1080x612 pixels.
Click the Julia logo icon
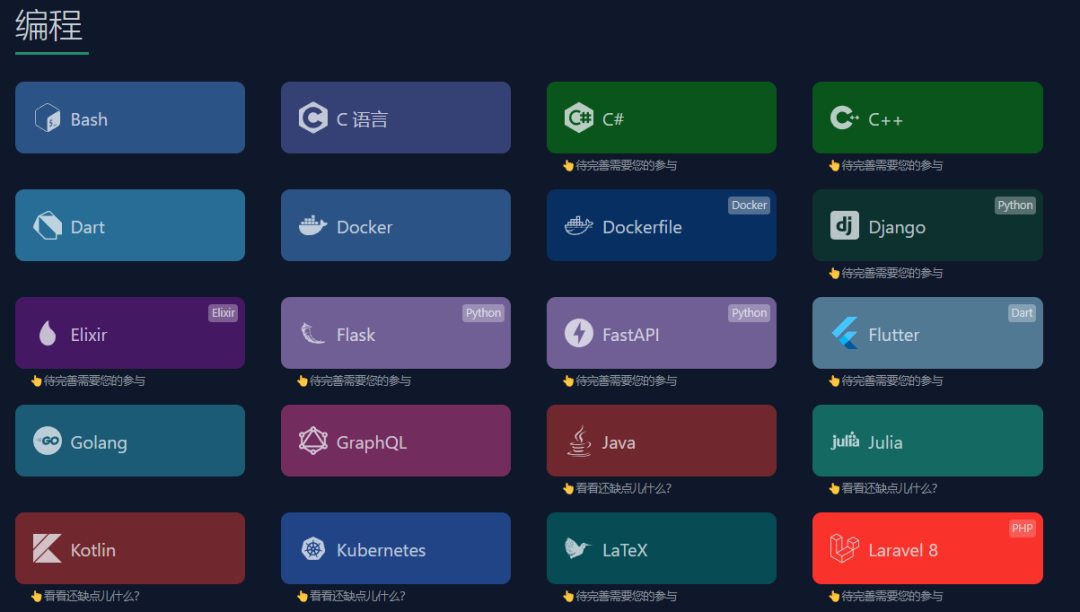[844, 440]
